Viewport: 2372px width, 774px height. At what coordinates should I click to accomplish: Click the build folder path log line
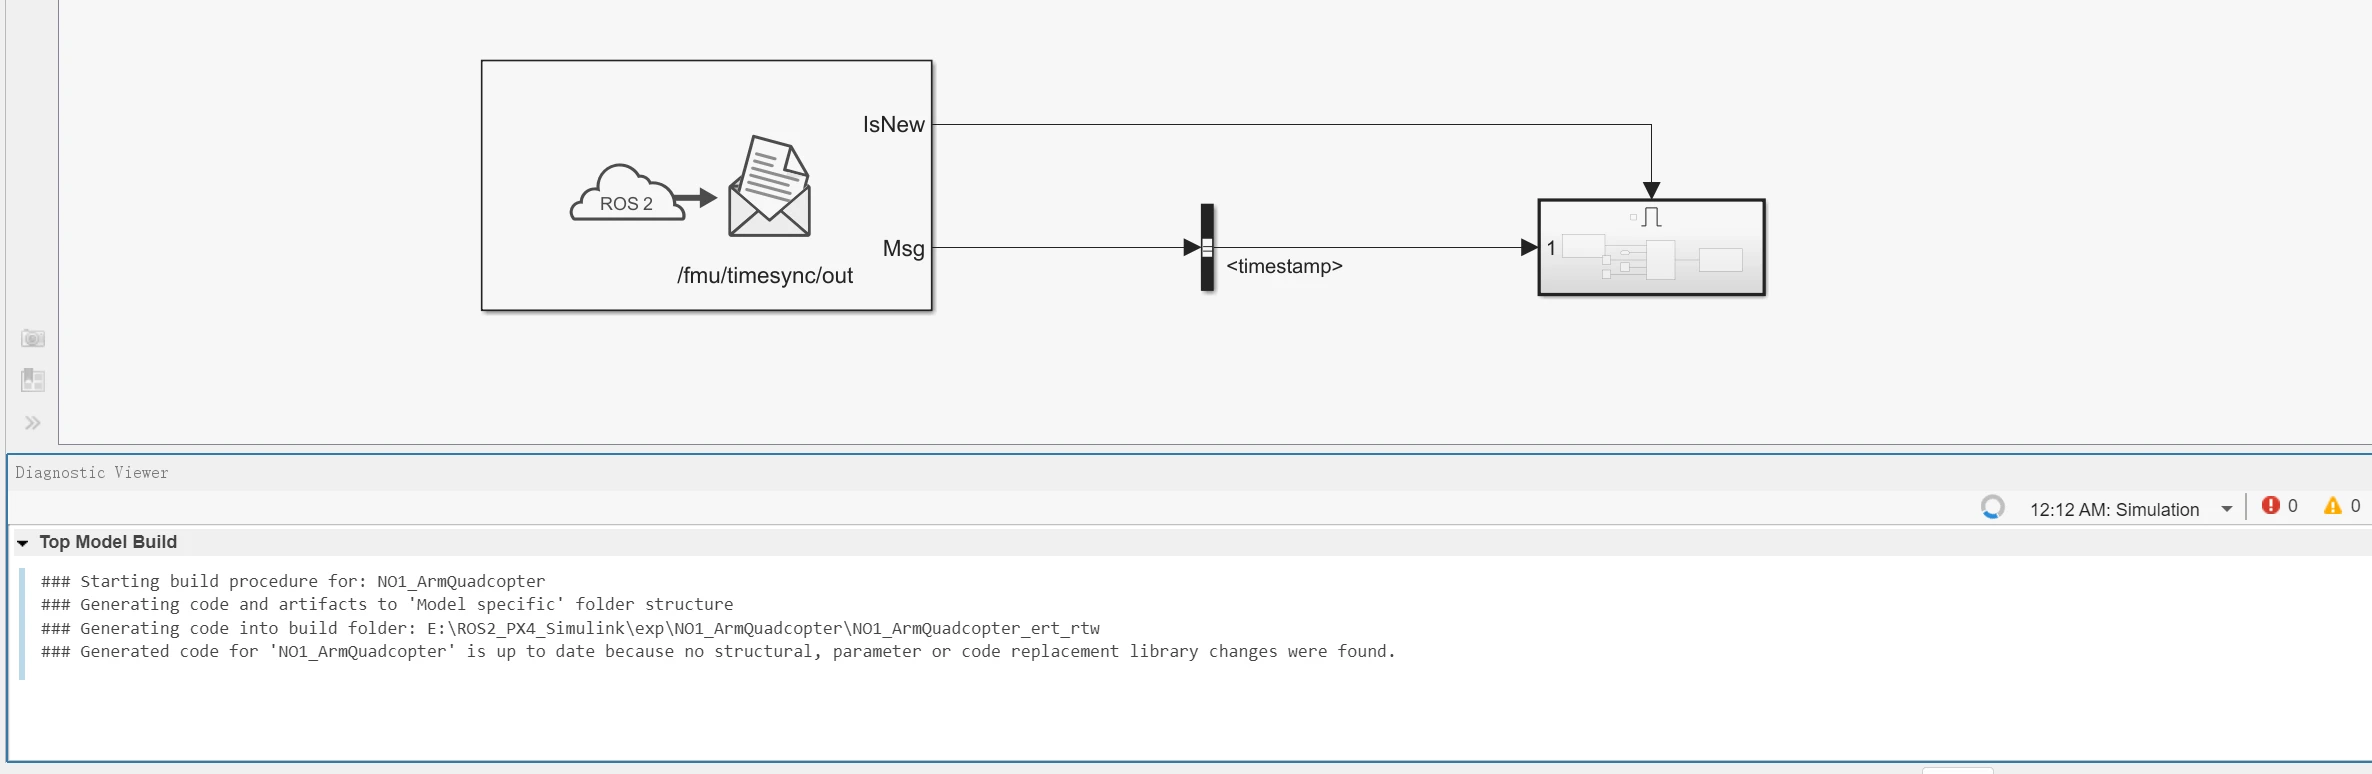[x=570, y=628]
